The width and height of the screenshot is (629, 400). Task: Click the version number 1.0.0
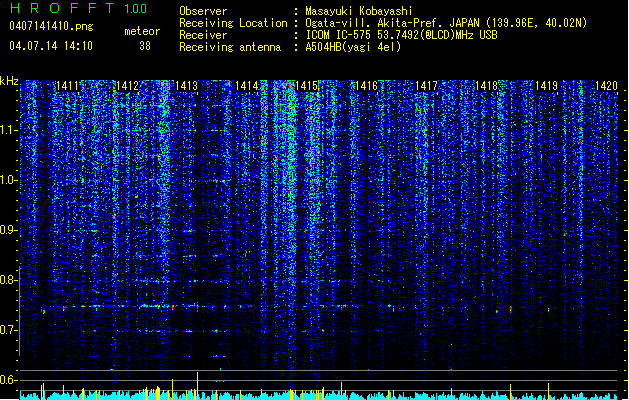point(136,9)
